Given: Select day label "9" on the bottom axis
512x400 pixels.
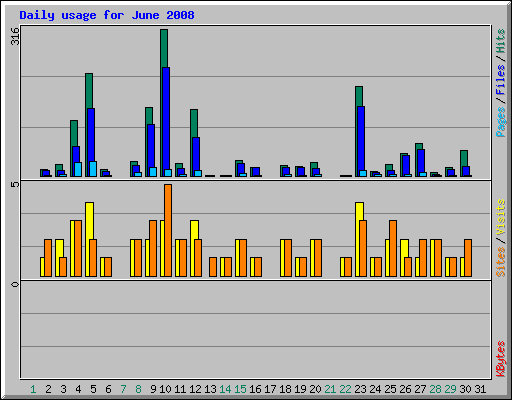Looking at the screenshot, I should click(x=153, y=389).
